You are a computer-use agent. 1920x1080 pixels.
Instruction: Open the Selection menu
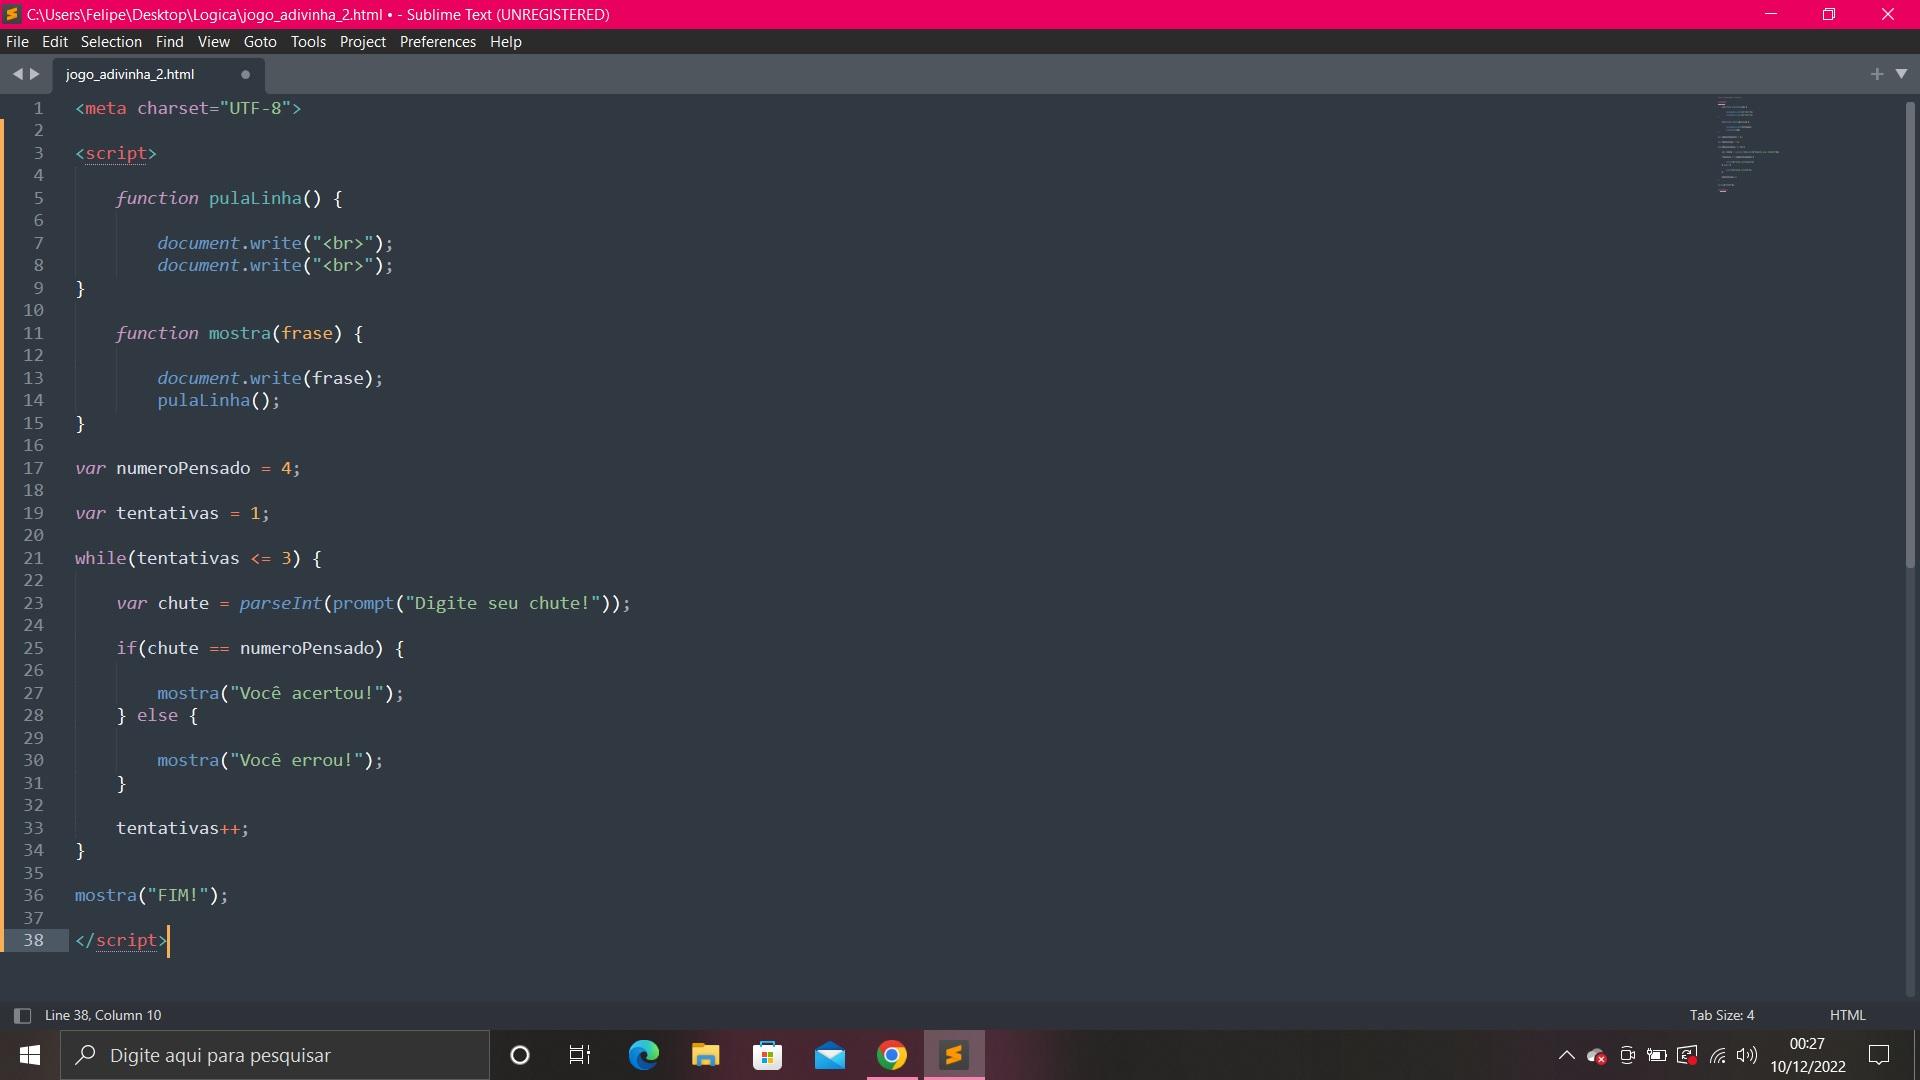pyautogui.click(x=111, y=42)
